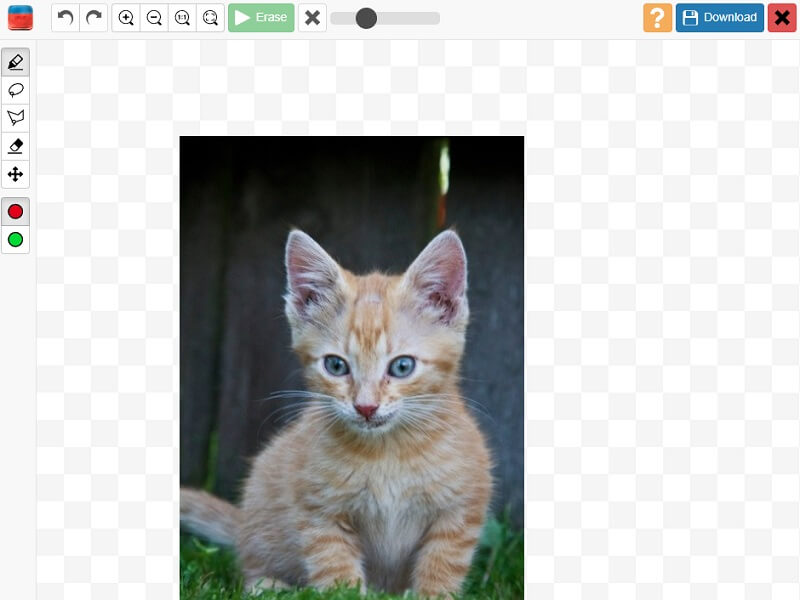The width and height of the screenshot is (800, 600).
Task: Clear the current selection mask
Action: coord(311,17)
